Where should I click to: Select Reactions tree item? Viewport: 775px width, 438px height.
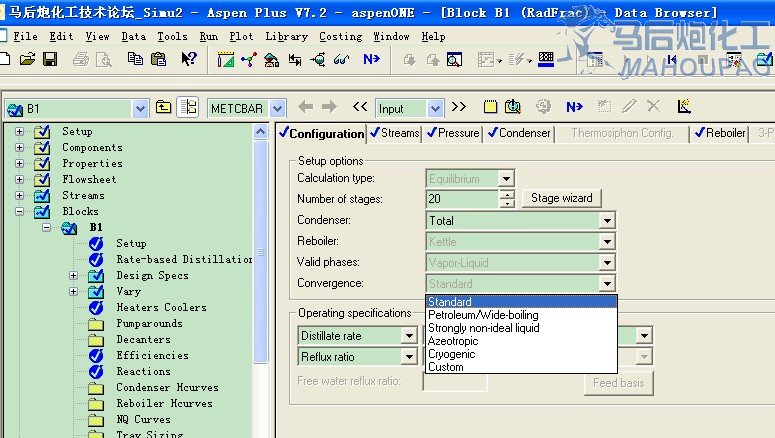coord(143,371)
